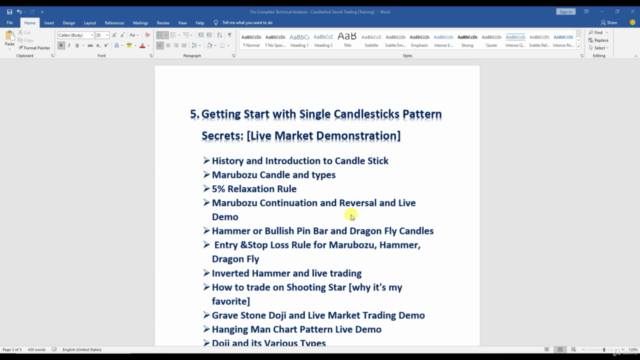Click the Sign in button
The image size is (640, 360).
pos(566,12)
